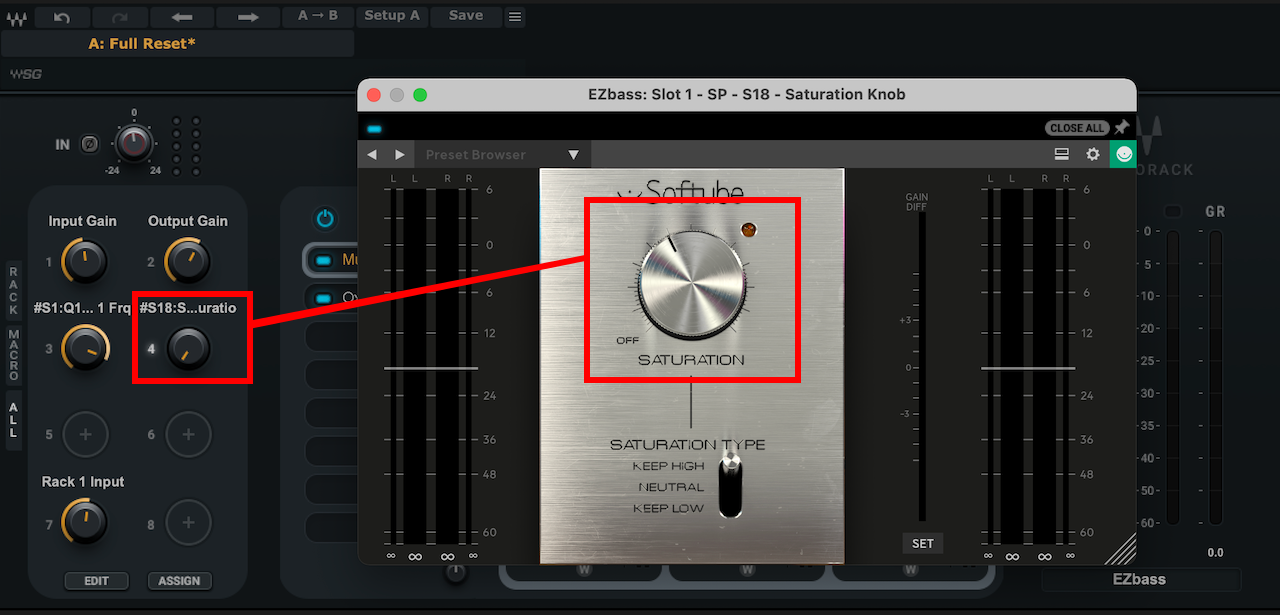The image size is (1280, 615).
Task: Click macro 3 #S1:Q1 Frq knob
Action: click(x=84, y=349)
